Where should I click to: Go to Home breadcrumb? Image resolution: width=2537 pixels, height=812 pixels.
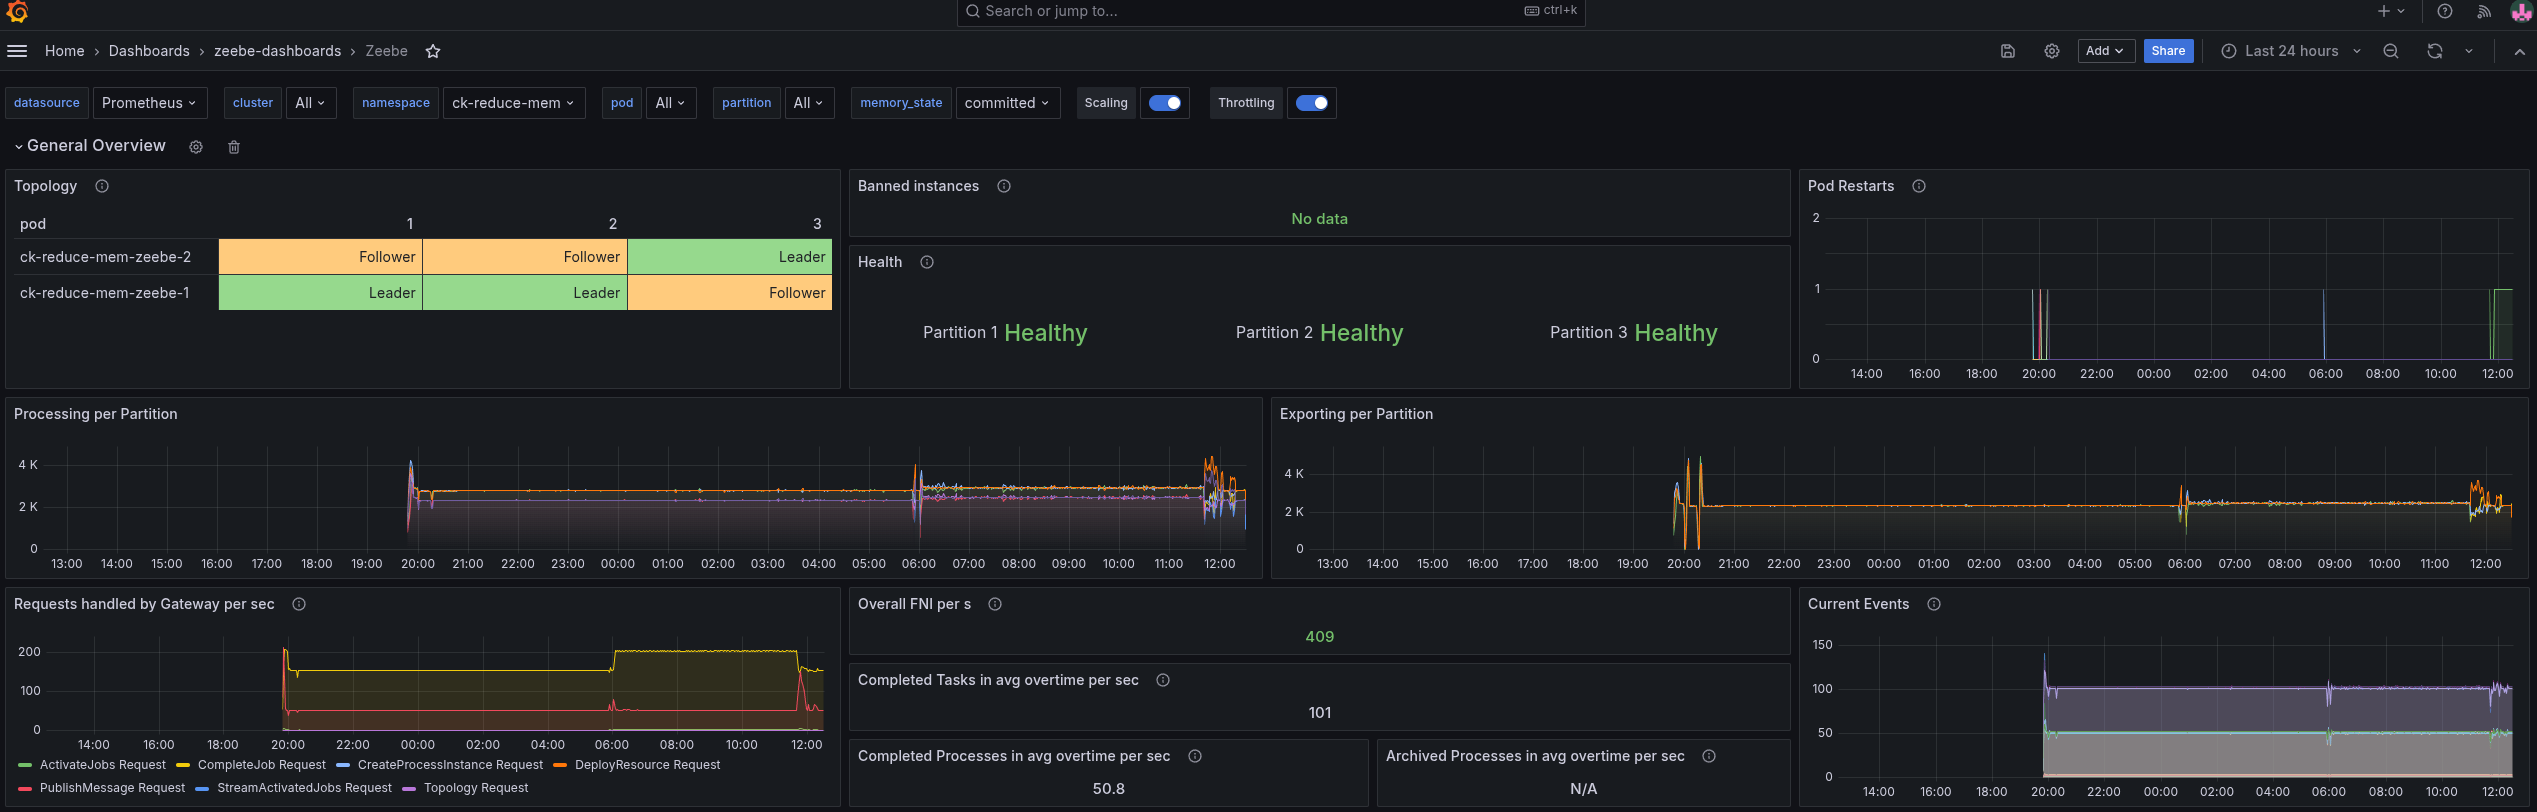click(x=64, y=51)
